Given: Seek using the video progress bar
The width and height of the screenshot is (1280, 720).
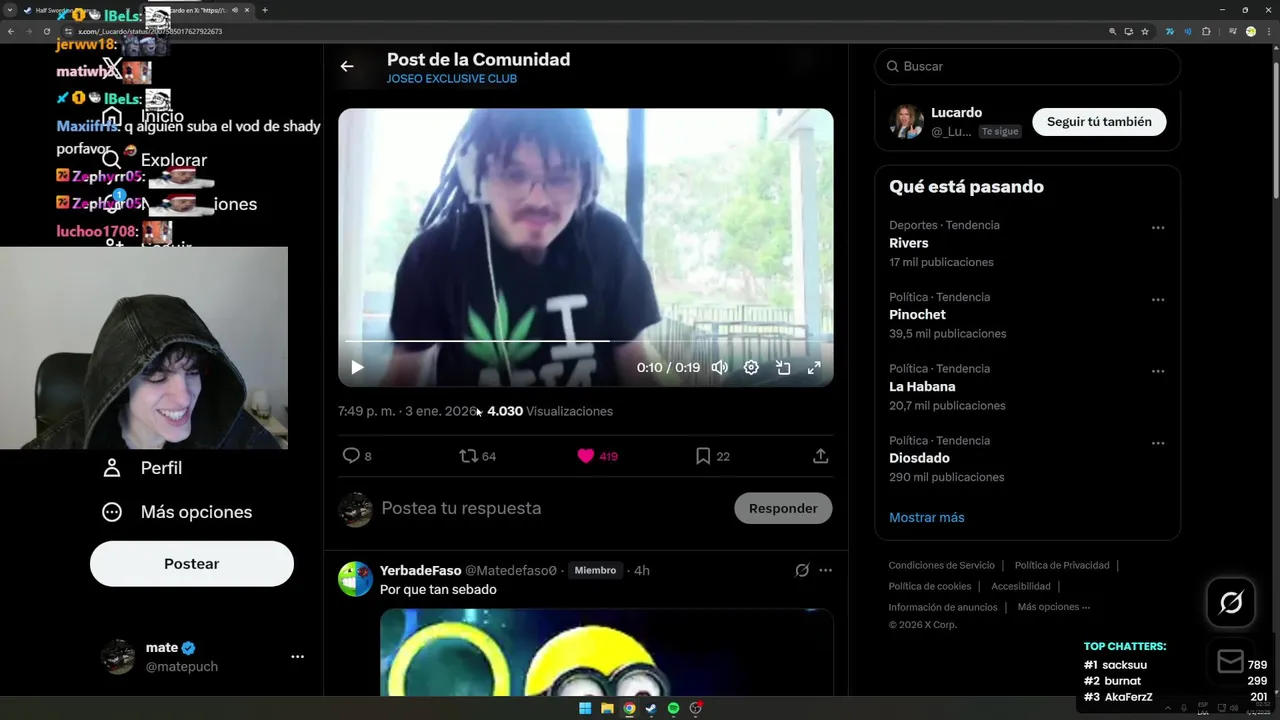Looking at the screenshot, I should pos(585,341).
